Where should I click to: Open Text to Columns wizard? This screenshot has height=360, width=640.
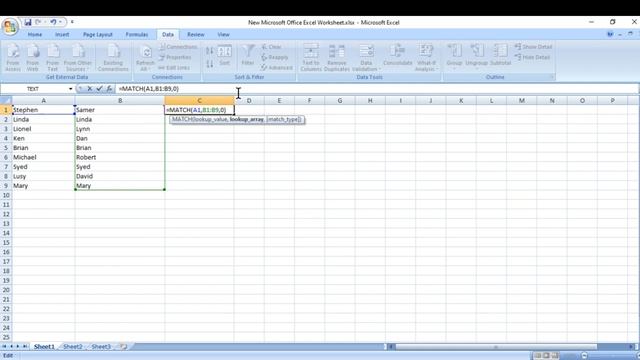(x=311, y=58)
